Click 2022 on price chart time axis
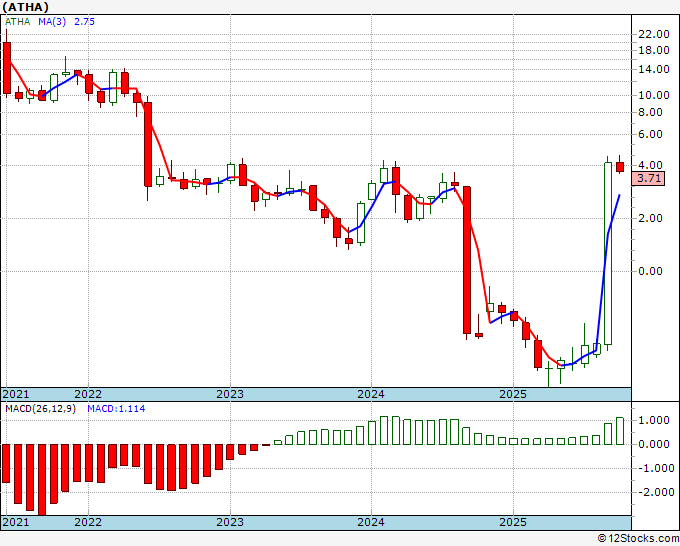The width and height of the screenshot is (680, 546). pos(88,394)
